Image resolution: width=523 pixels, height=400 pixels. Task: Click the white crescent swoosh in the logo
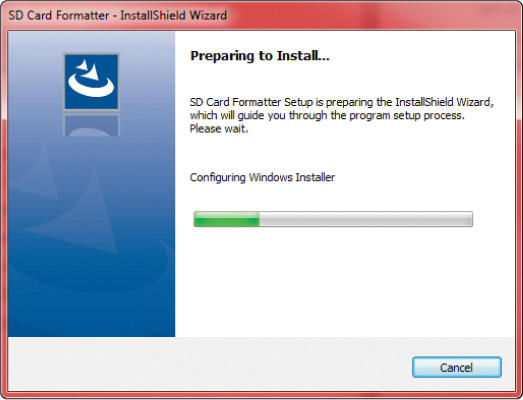(x=91, y=86)
